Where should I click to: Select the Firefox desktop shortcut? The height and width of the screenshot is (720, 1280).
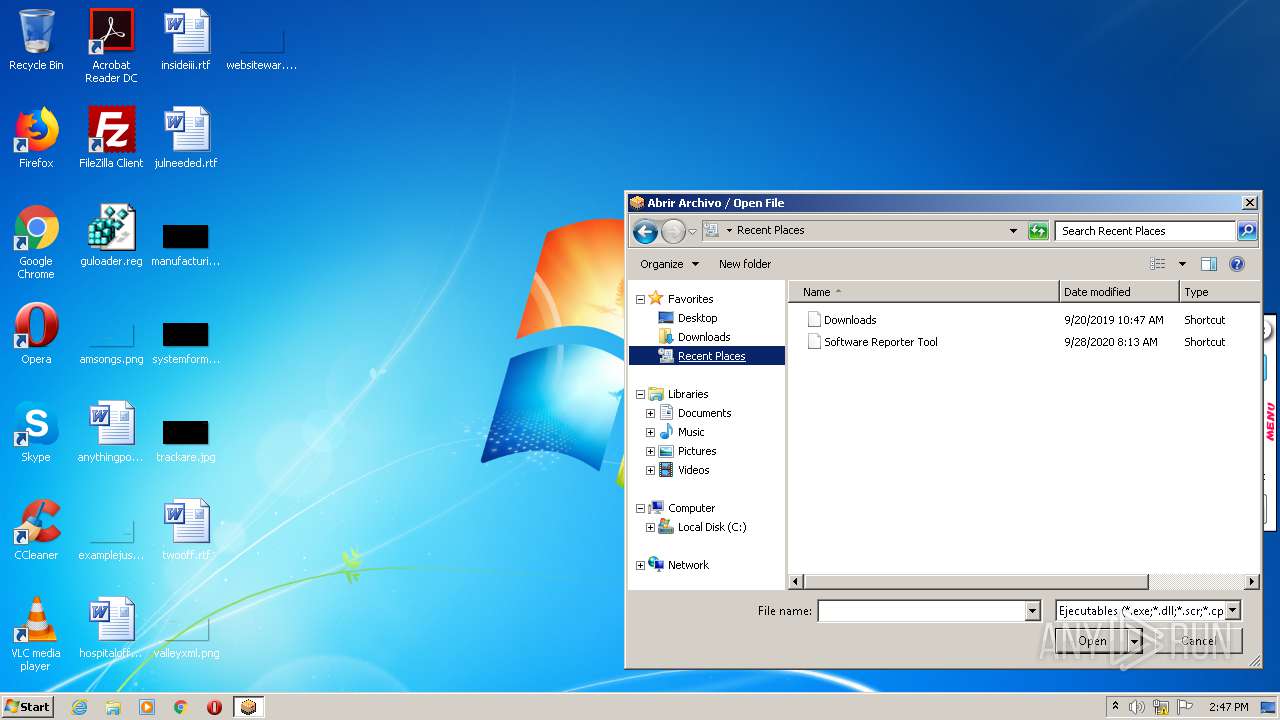[36, 138]
